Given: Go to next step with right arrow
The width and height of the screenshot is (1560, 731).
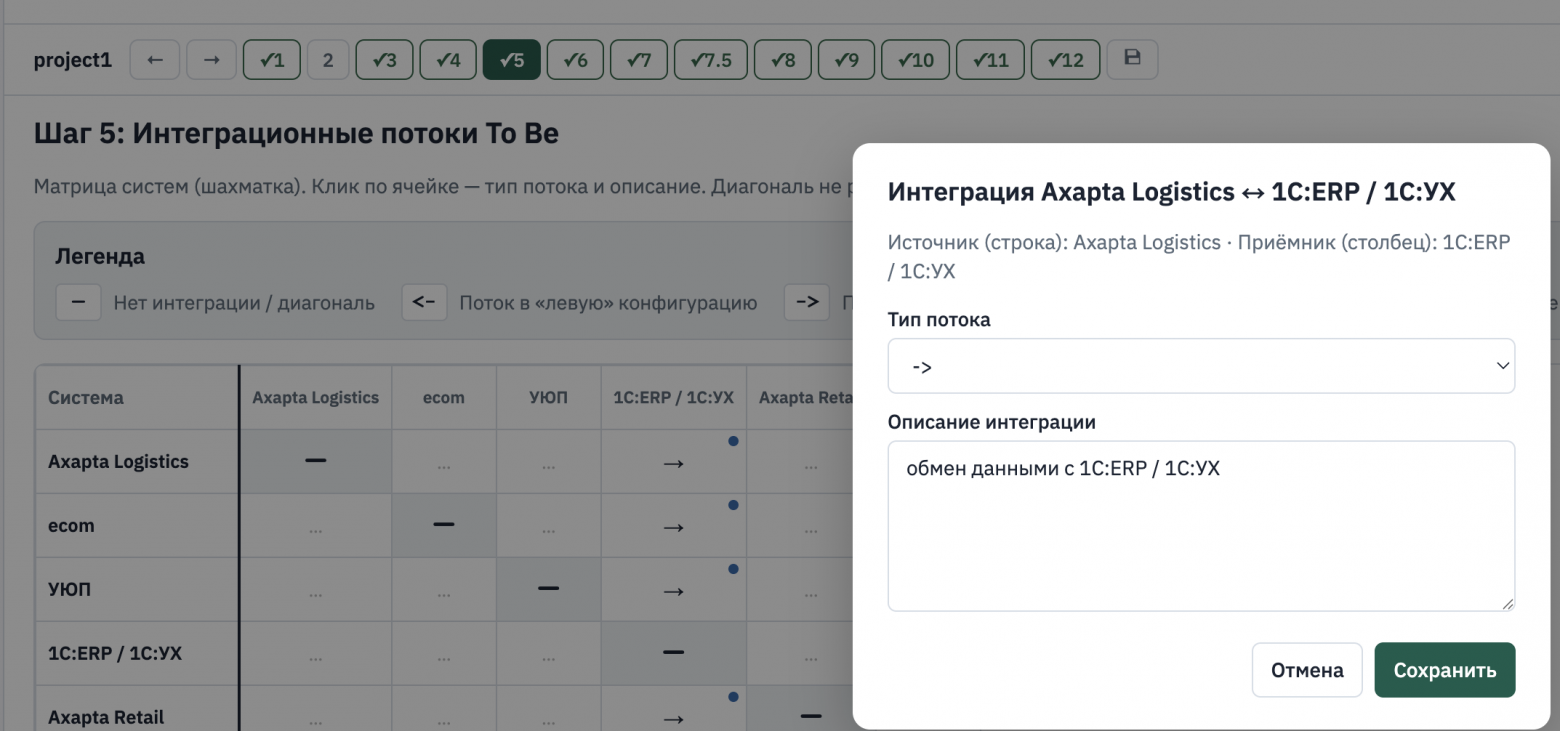Looking at the screenshot, I should [x=212, y=60].
